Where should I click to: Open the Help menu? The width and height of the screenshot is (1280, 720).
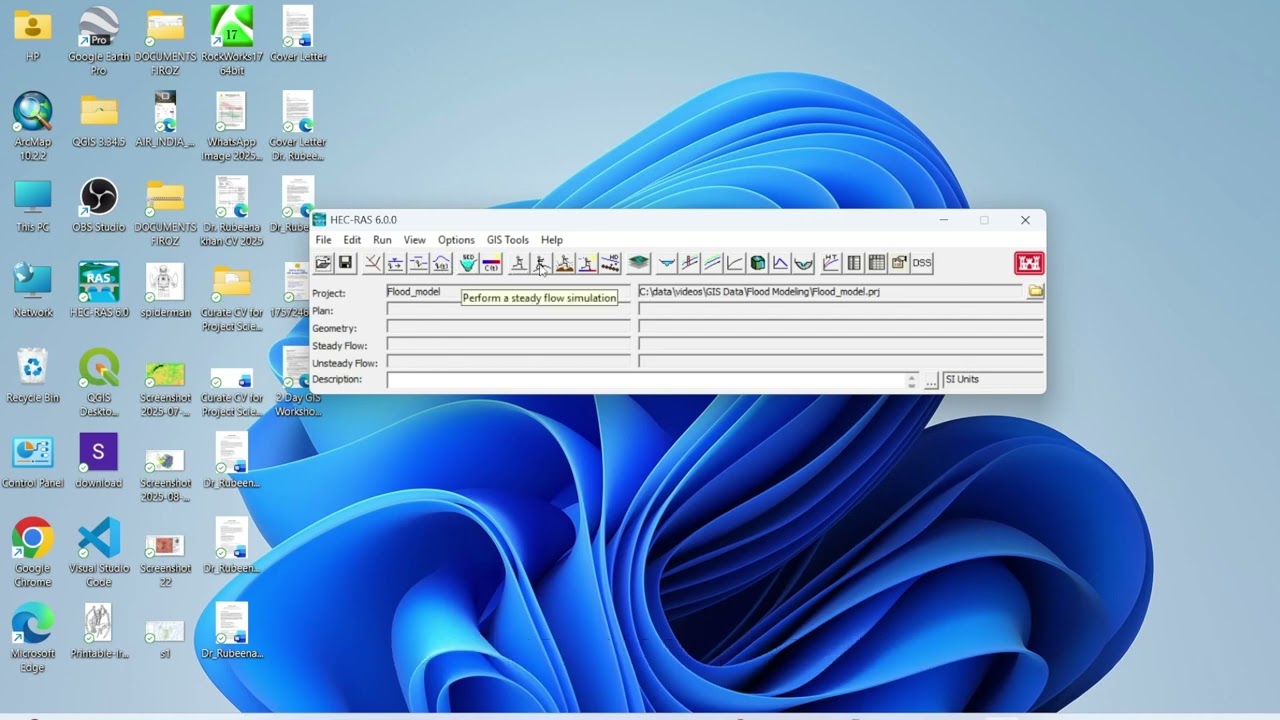pyautogui.click(x=552, y=240)
